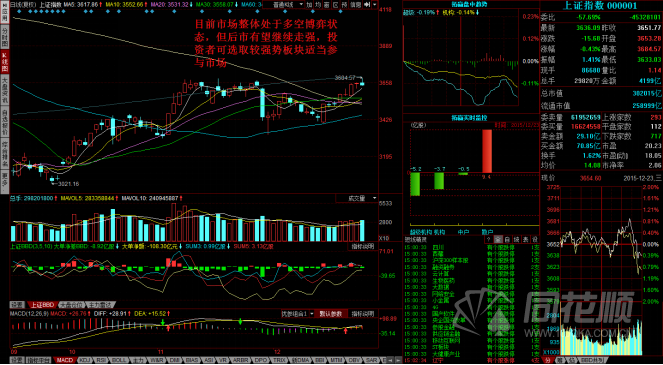This screenshot has width=663, height=365.
Task: Click the speaker arrow icon in chart toolbar
Action: [x=367, y=5]
